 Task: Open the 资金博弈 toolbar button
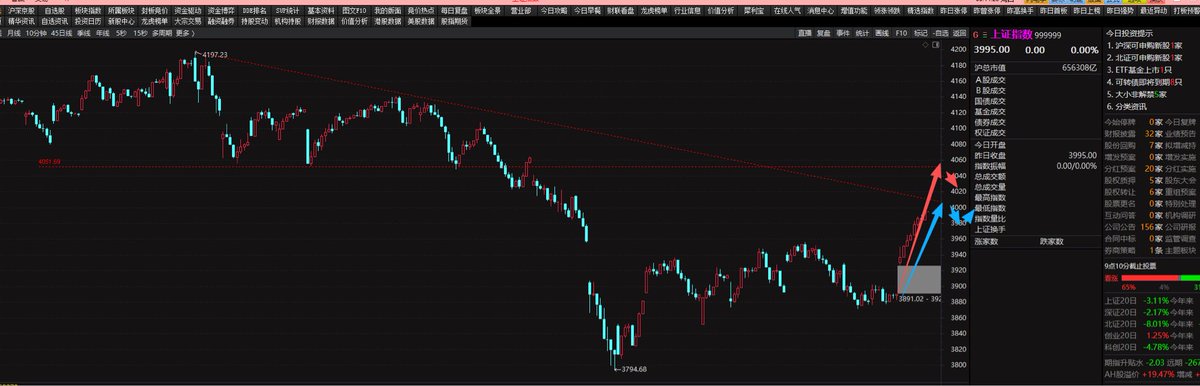point(221,10)
